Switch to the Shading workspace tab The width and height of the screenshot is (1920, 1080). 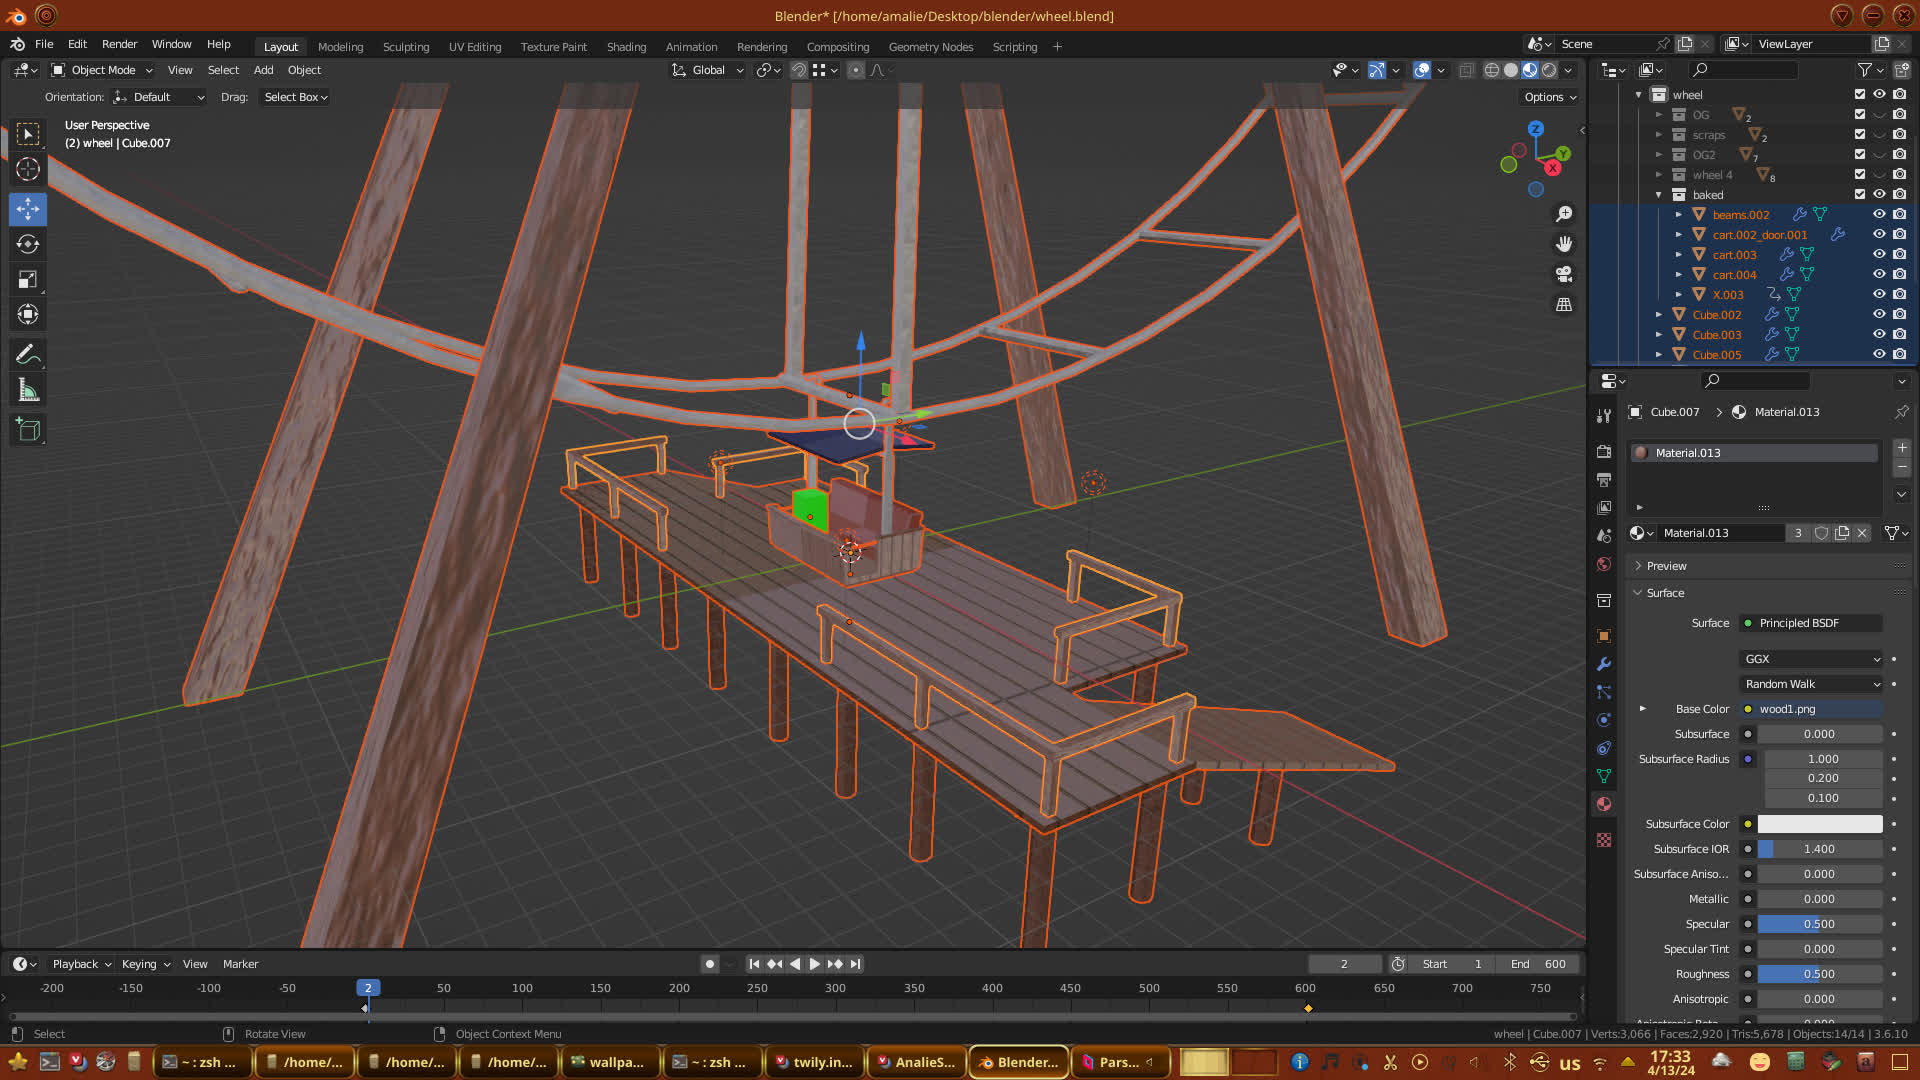coord(626,47)
